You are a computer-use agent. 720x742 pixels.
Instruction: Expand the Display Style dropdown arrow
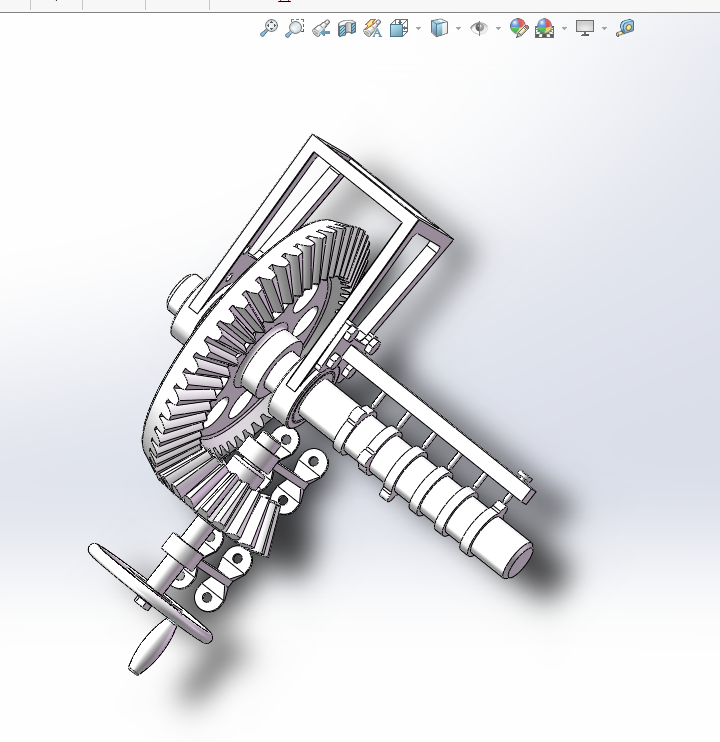pos(458,28)
